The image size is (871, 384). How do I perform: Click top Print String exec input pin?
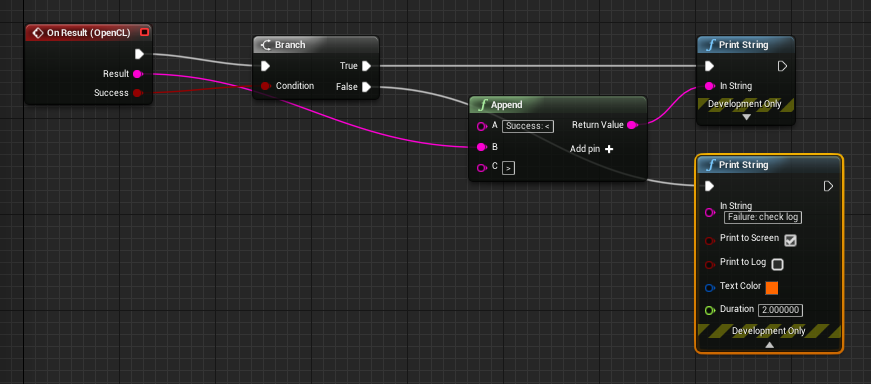click(709, 66)
